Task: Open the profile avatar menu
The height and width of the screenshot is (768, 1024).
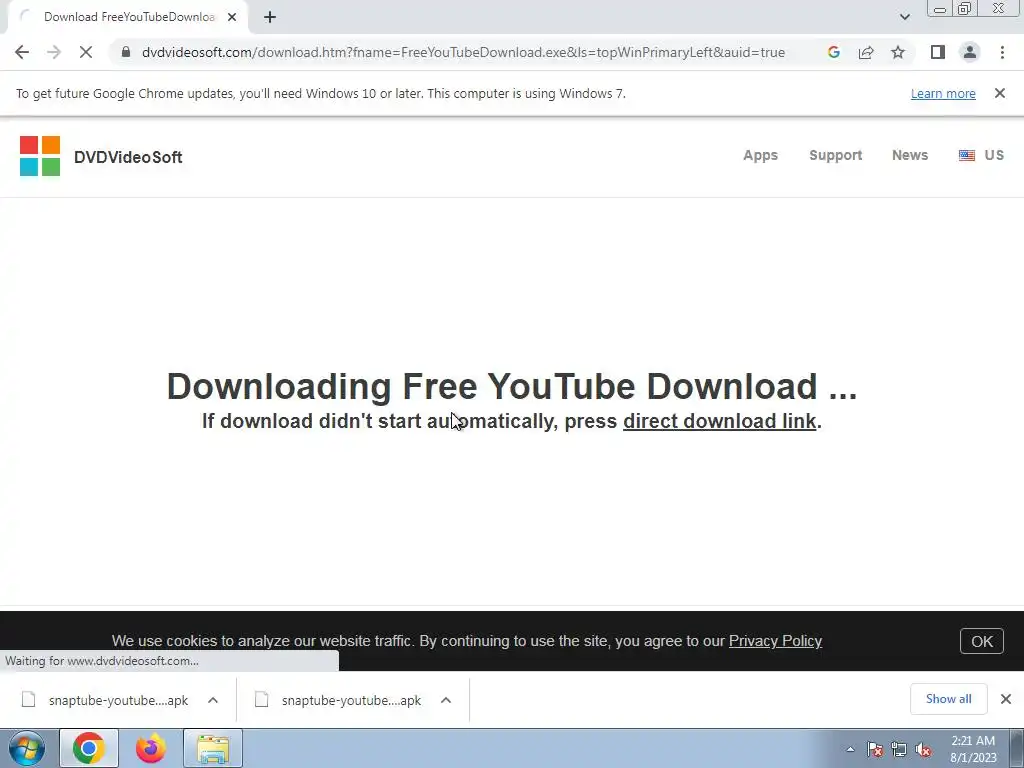Action: 970,52
